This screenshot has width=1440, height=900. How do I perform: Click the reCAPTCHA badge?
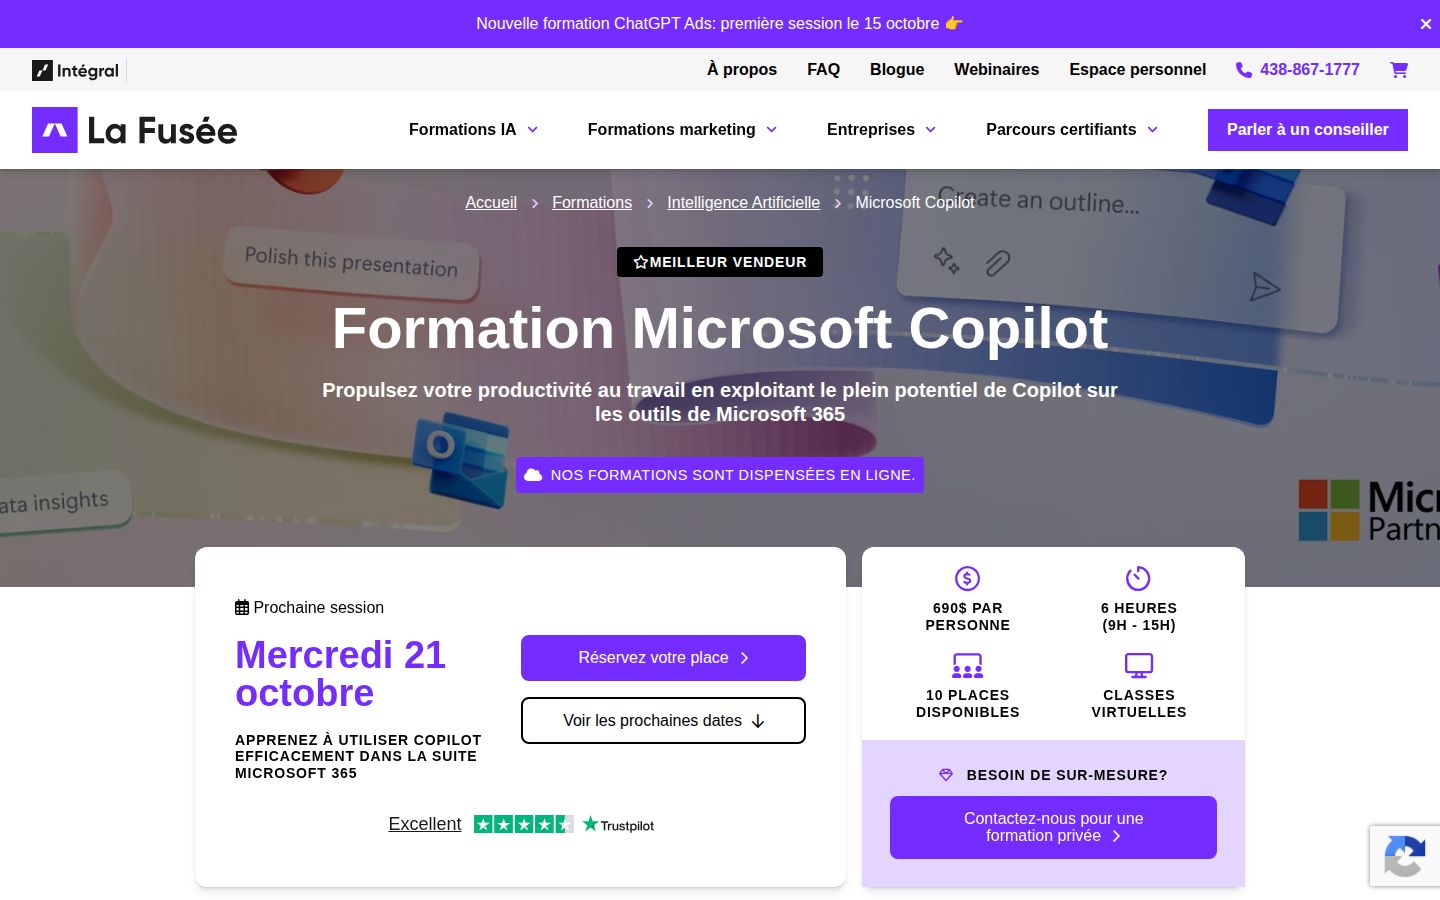coord(1405,855)
